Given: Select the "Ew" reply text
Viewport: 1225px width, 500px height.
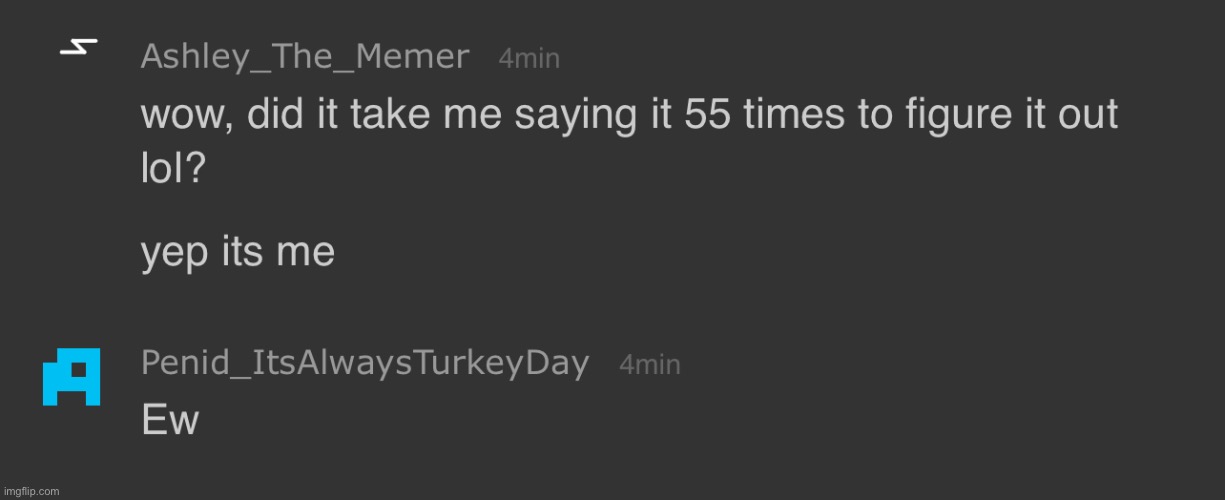Looking at the screenshot, I should [170, 420].
